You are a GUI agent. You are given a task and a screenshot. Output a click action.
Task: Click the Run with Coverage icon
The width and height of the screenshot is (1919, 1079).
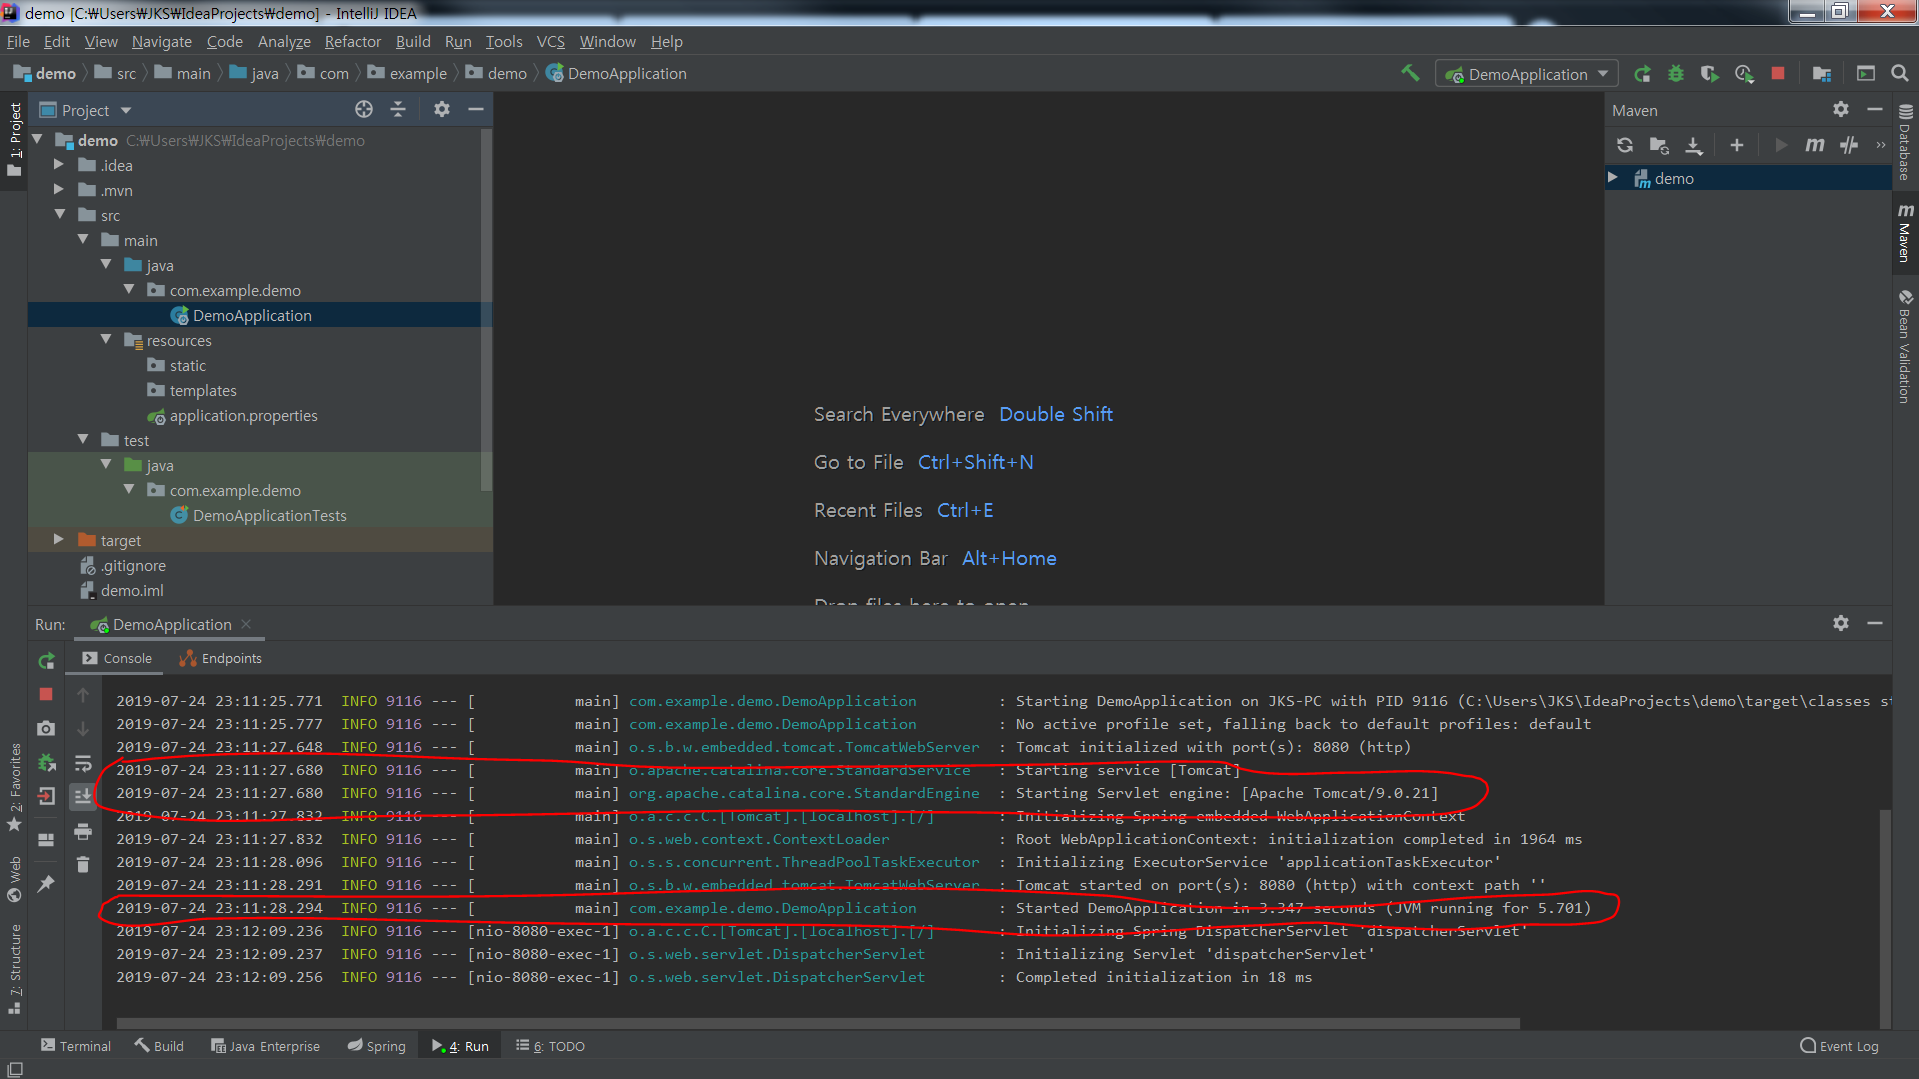pos(1709,74)
